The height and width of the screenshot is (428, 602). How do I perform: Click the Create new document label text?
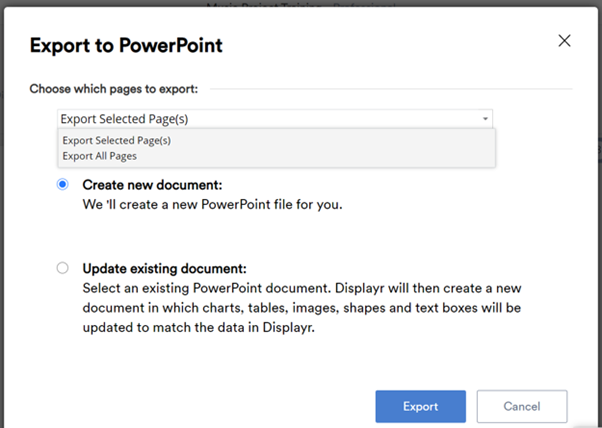point(152,185)
